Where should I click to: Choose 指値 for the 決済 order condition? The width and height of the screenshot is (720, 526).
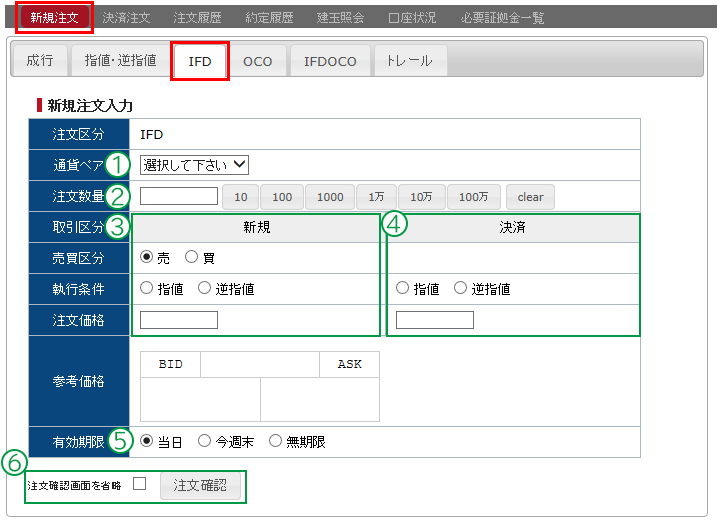click(402, 288)
